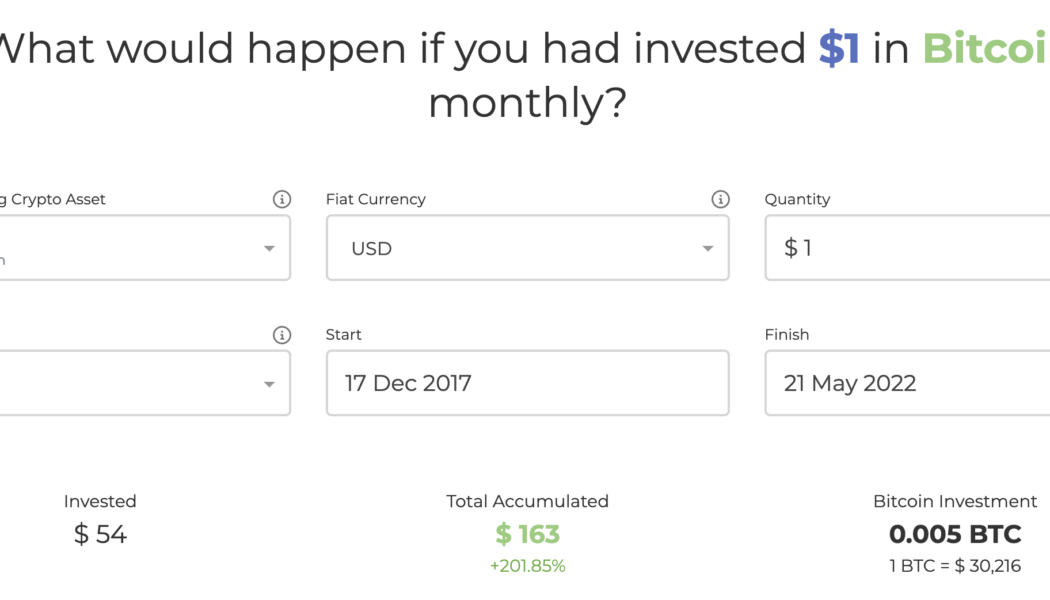Click the "0.005 BTC" investment result

click(955, 534)
